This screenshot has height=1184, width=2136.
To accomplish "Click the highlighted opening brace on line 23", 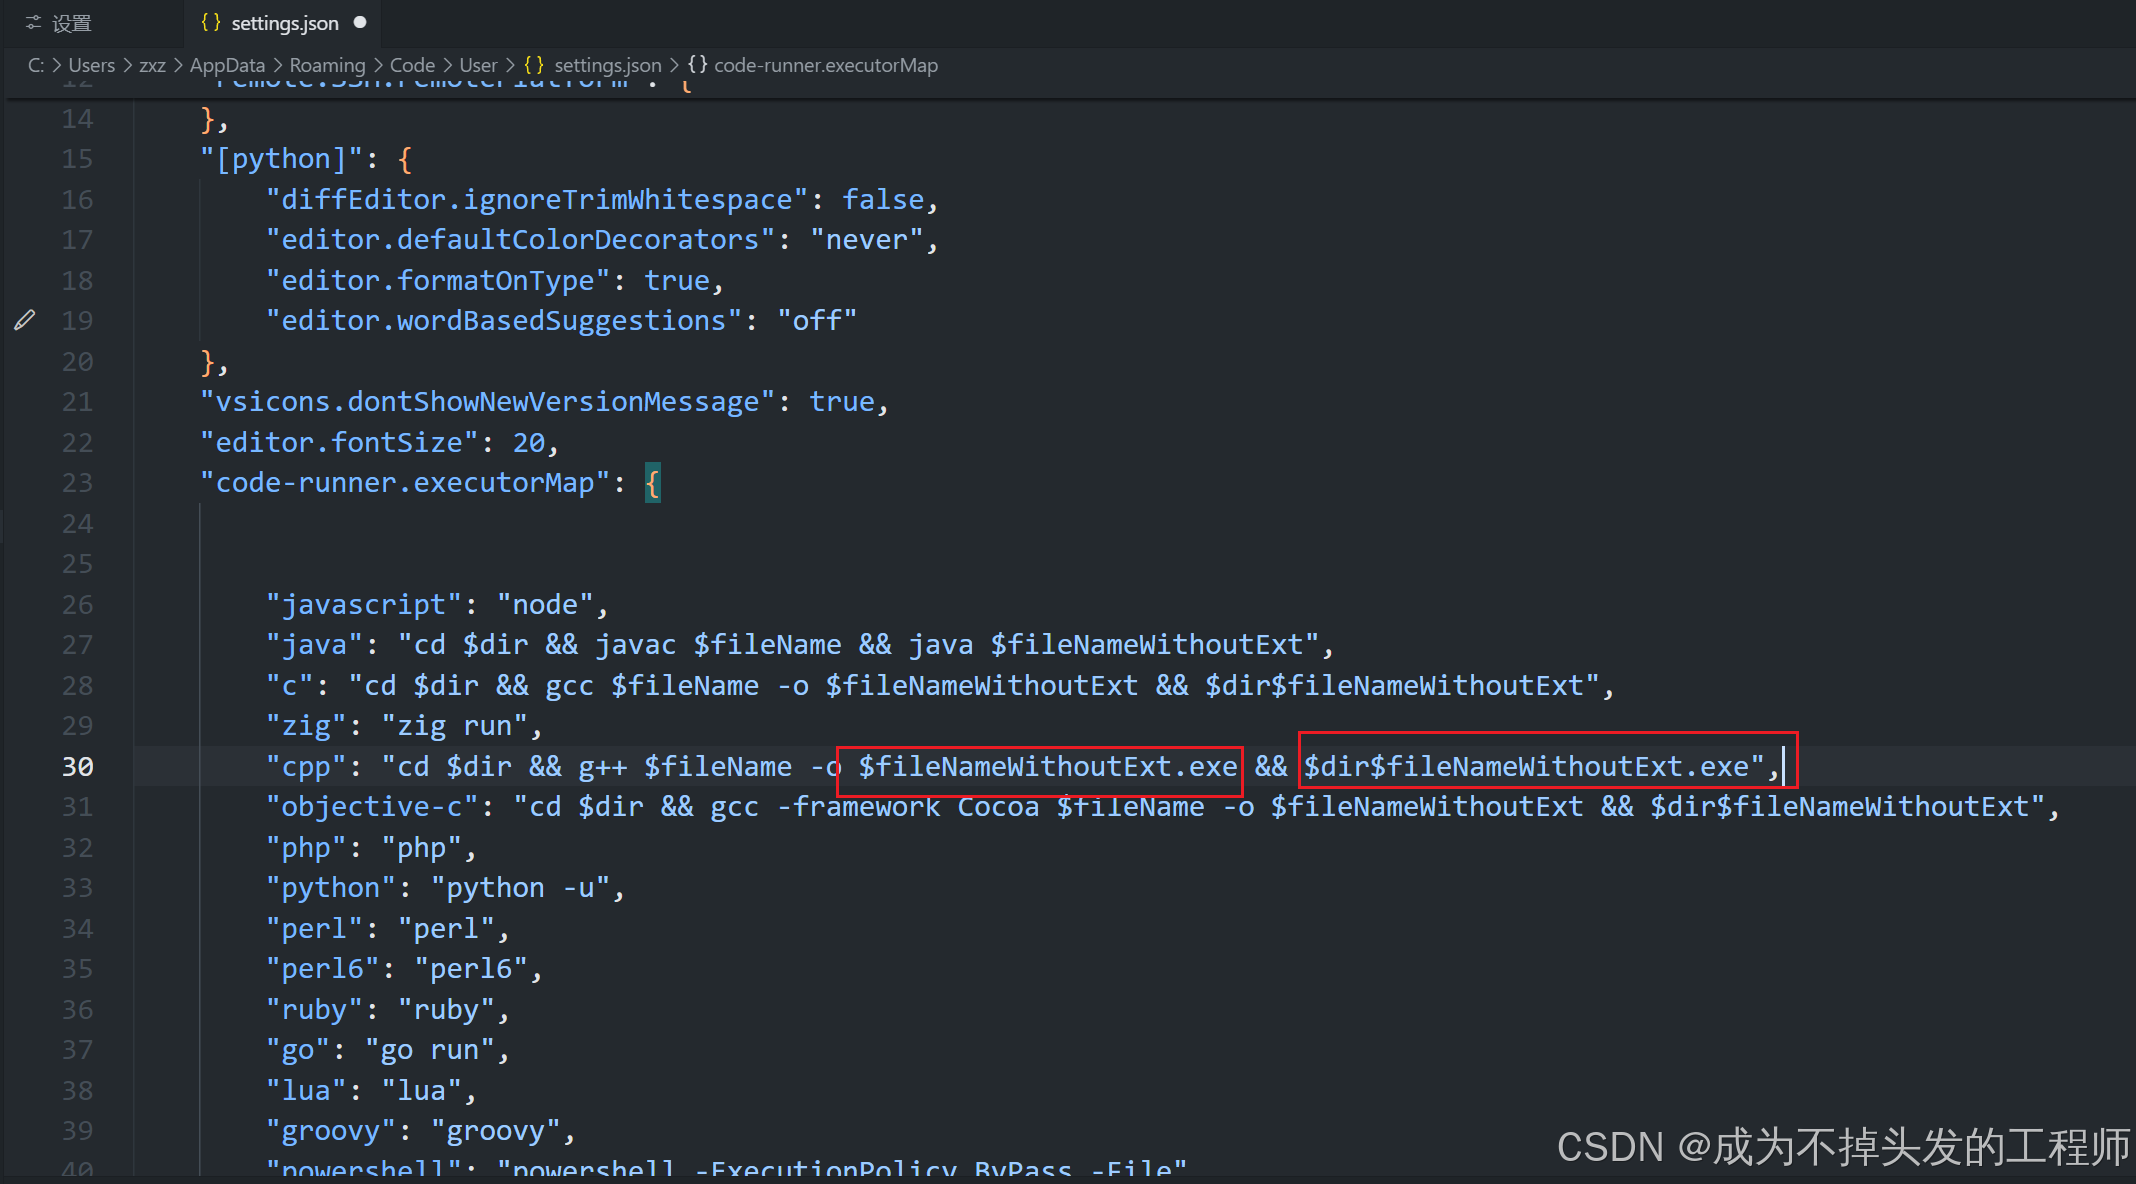I will (x=653, y=482).
